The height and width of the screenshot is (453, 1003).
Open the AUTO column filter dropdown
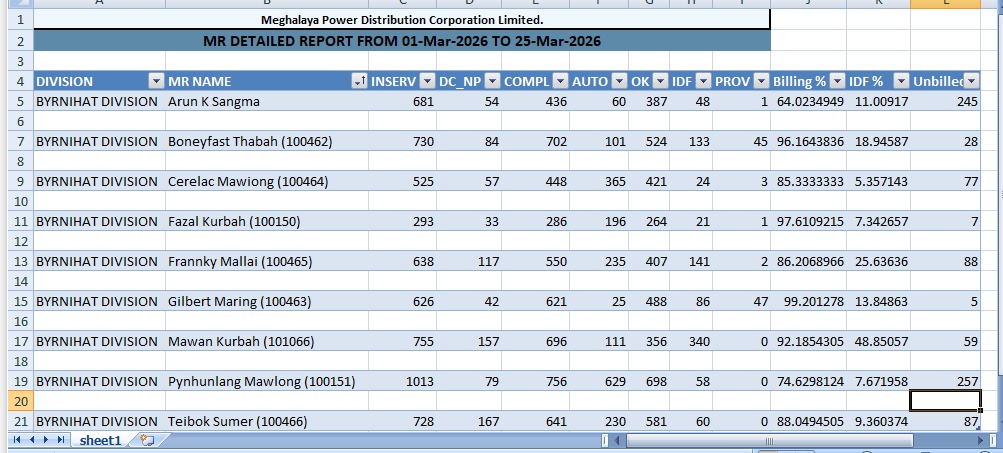tap(621, 81)
